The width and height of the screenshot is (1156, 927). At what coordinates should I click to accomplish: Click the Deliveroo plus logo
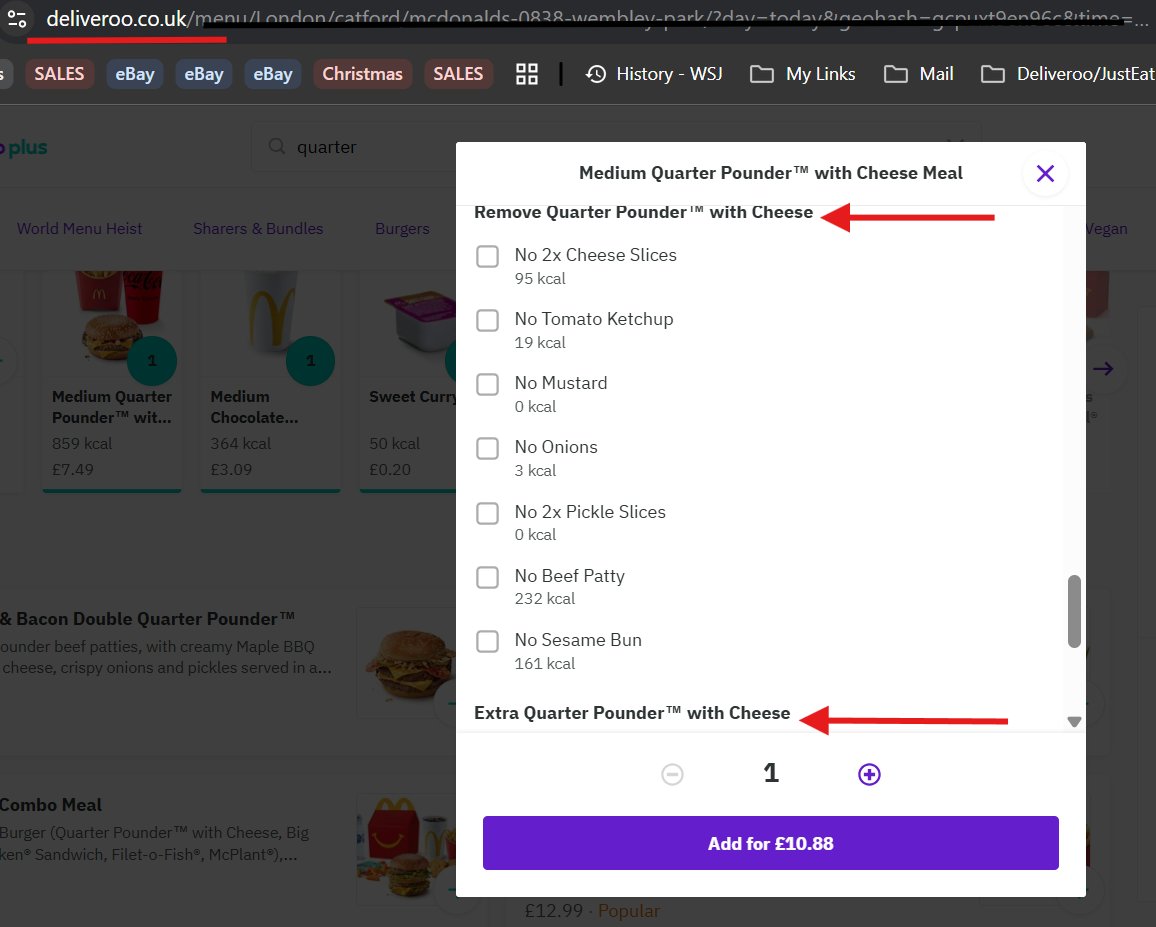24,147
